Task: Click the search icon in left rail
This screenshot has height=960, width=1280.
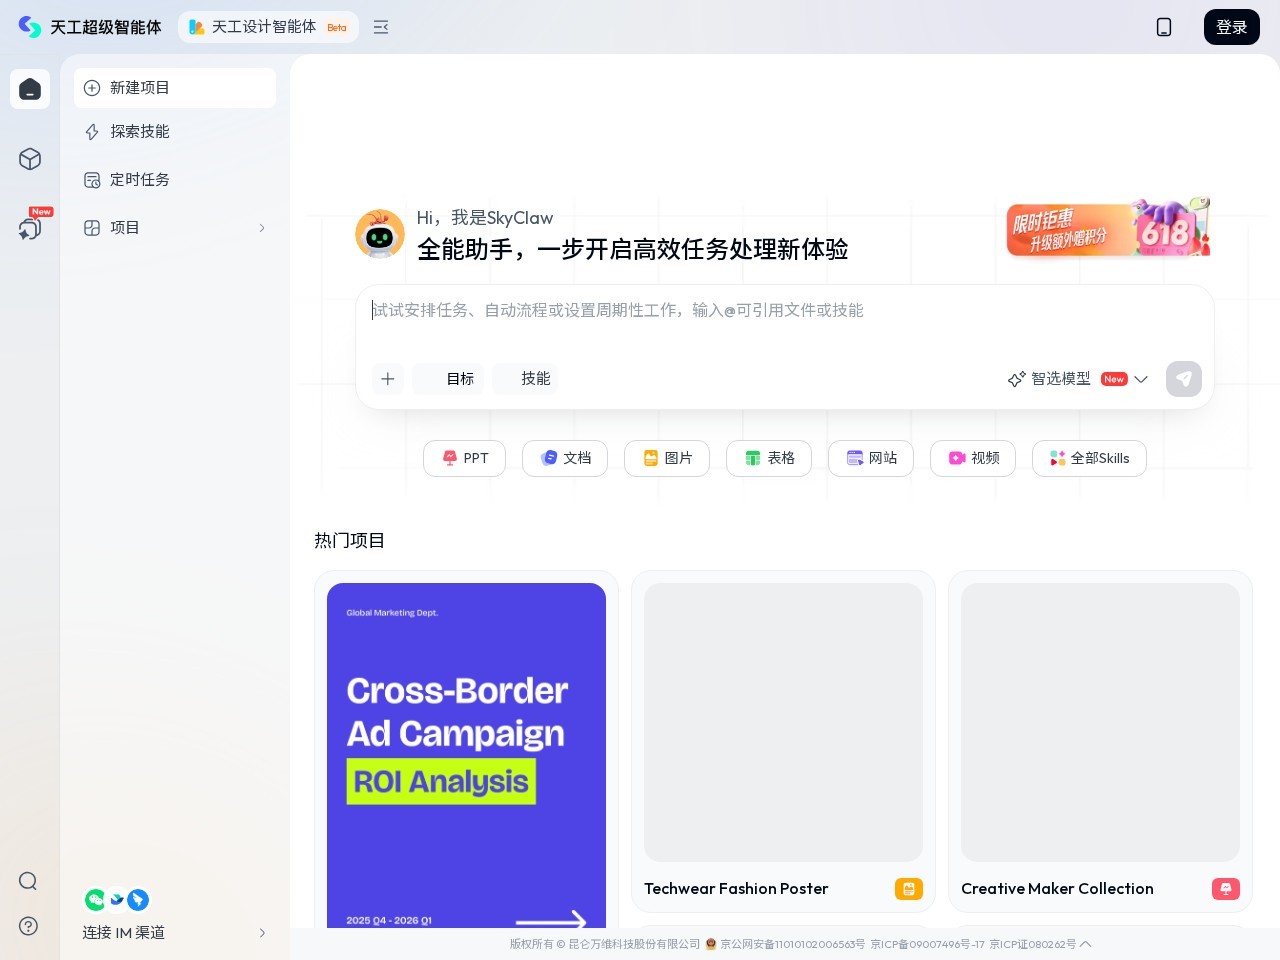Action: point(28,880)
